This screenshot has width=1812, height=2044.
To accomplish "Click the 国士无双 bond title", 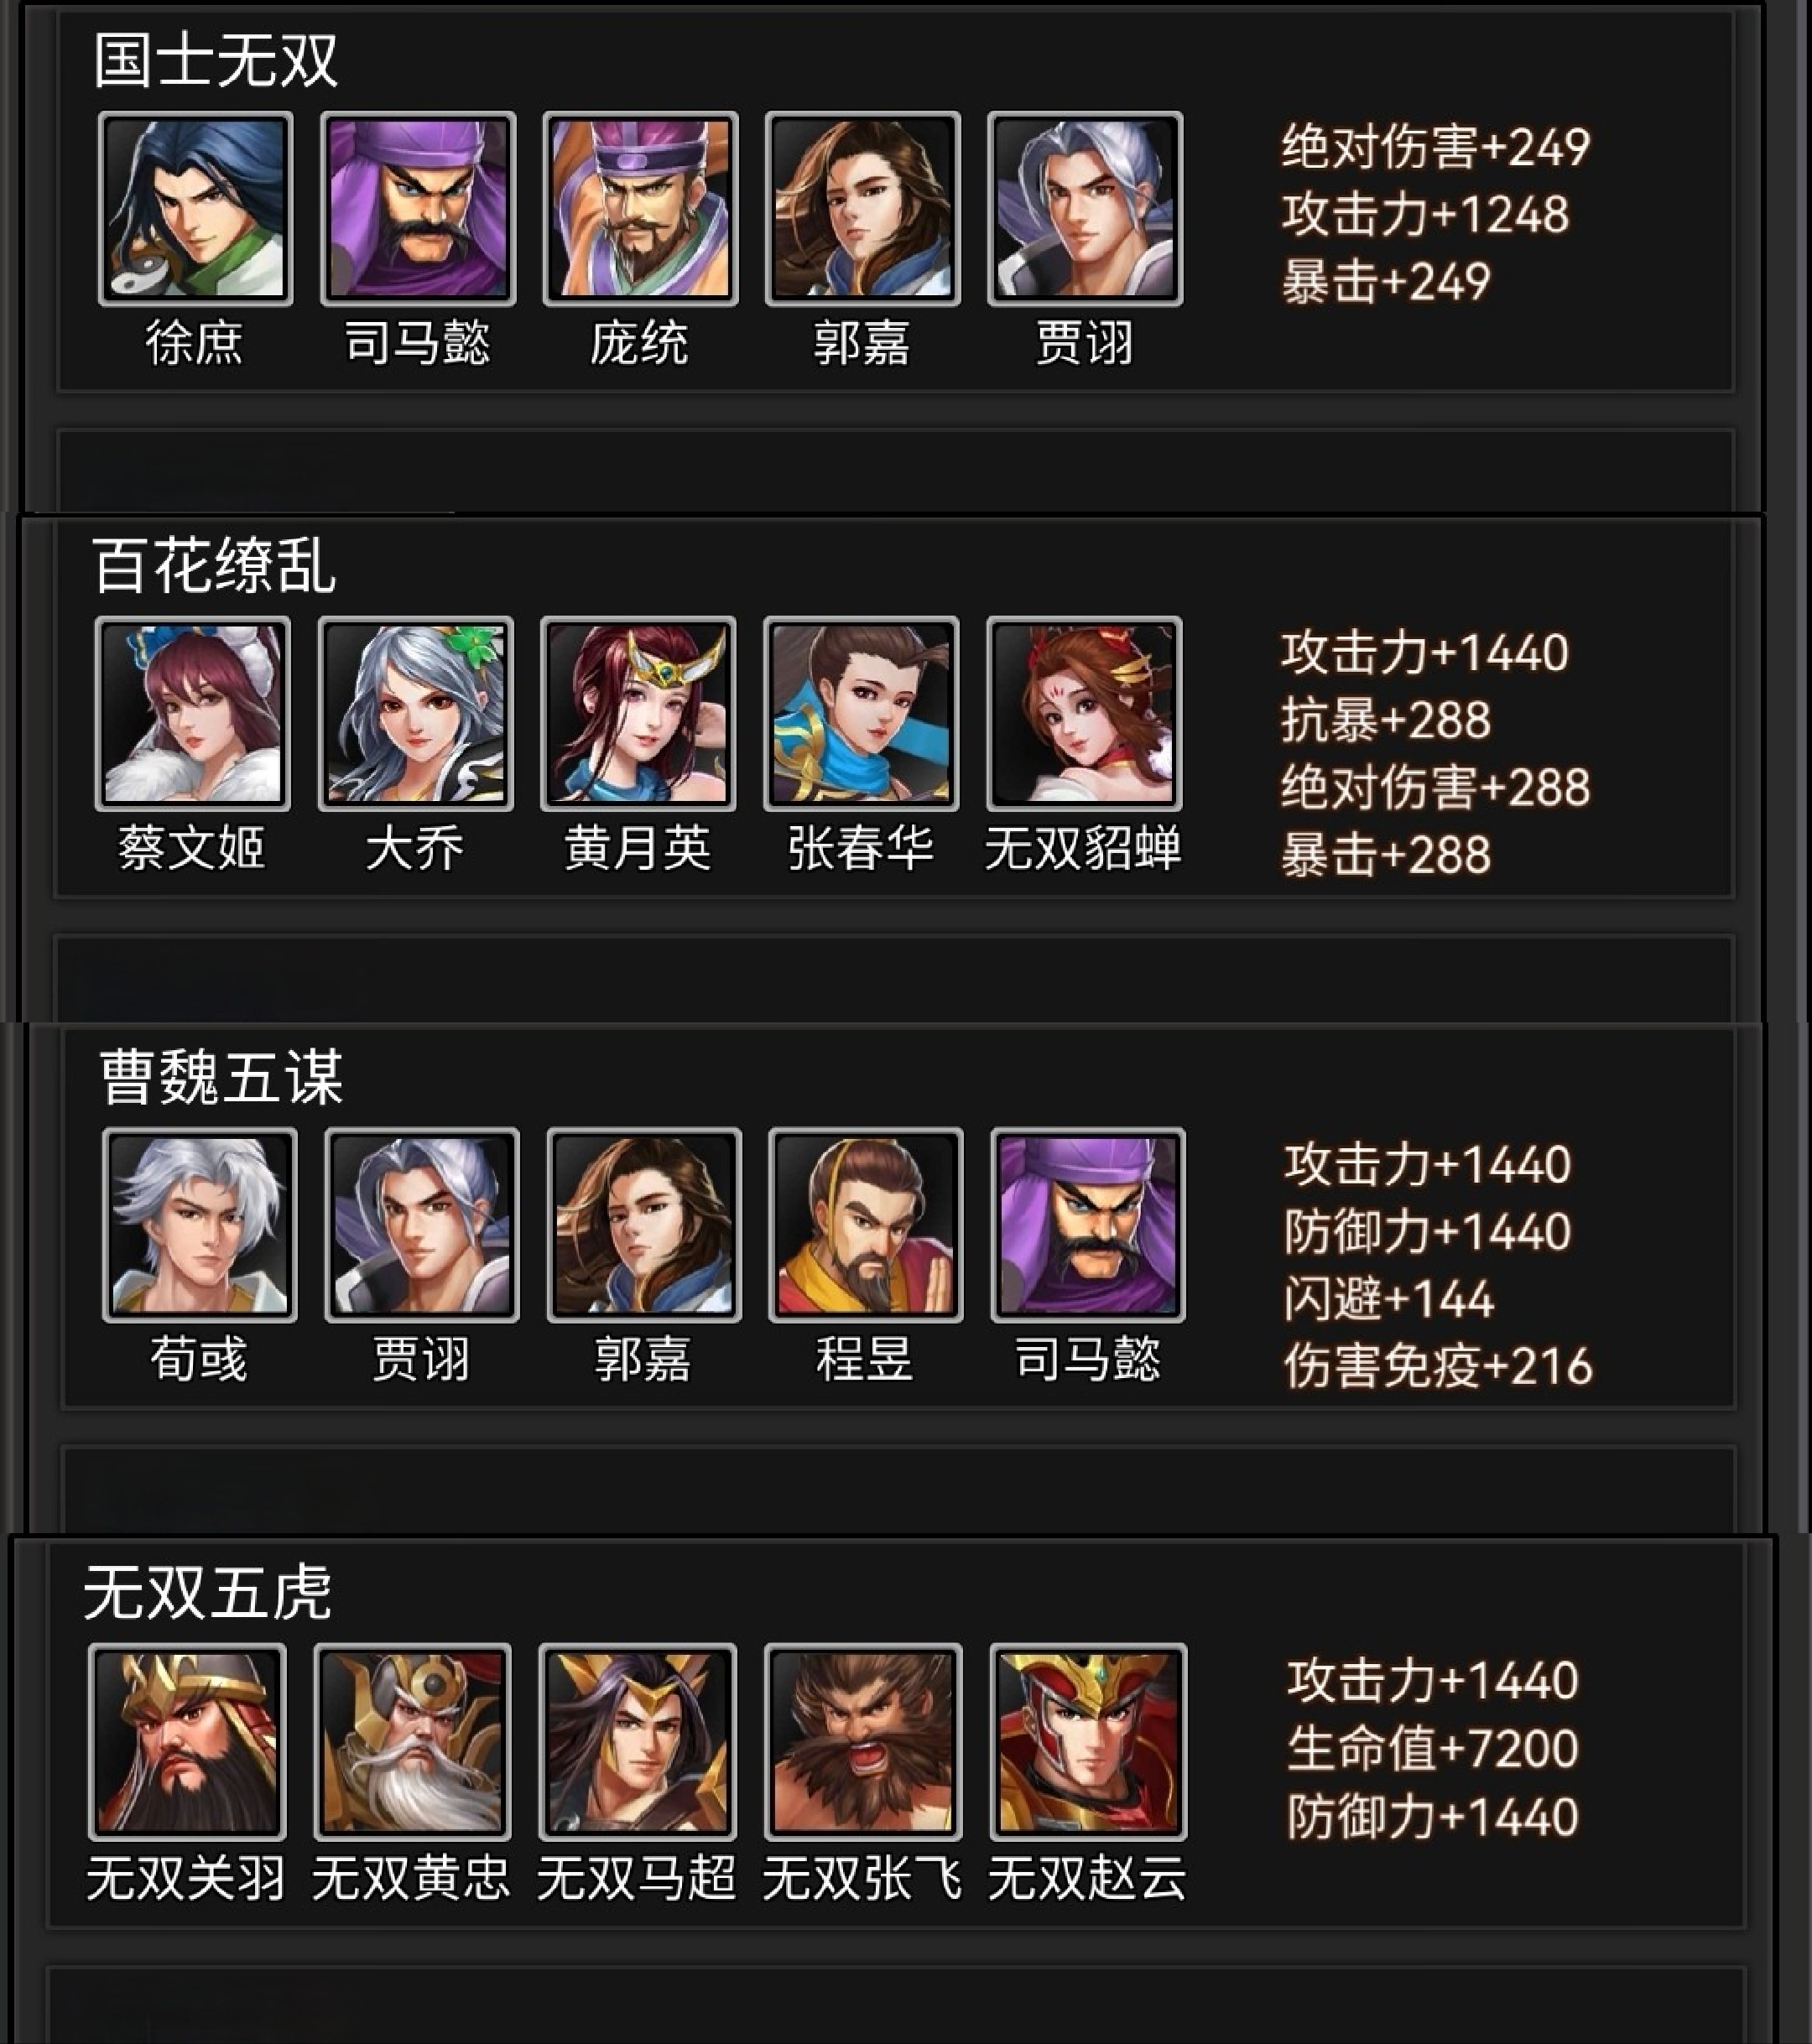I will [x=216, y=60].
